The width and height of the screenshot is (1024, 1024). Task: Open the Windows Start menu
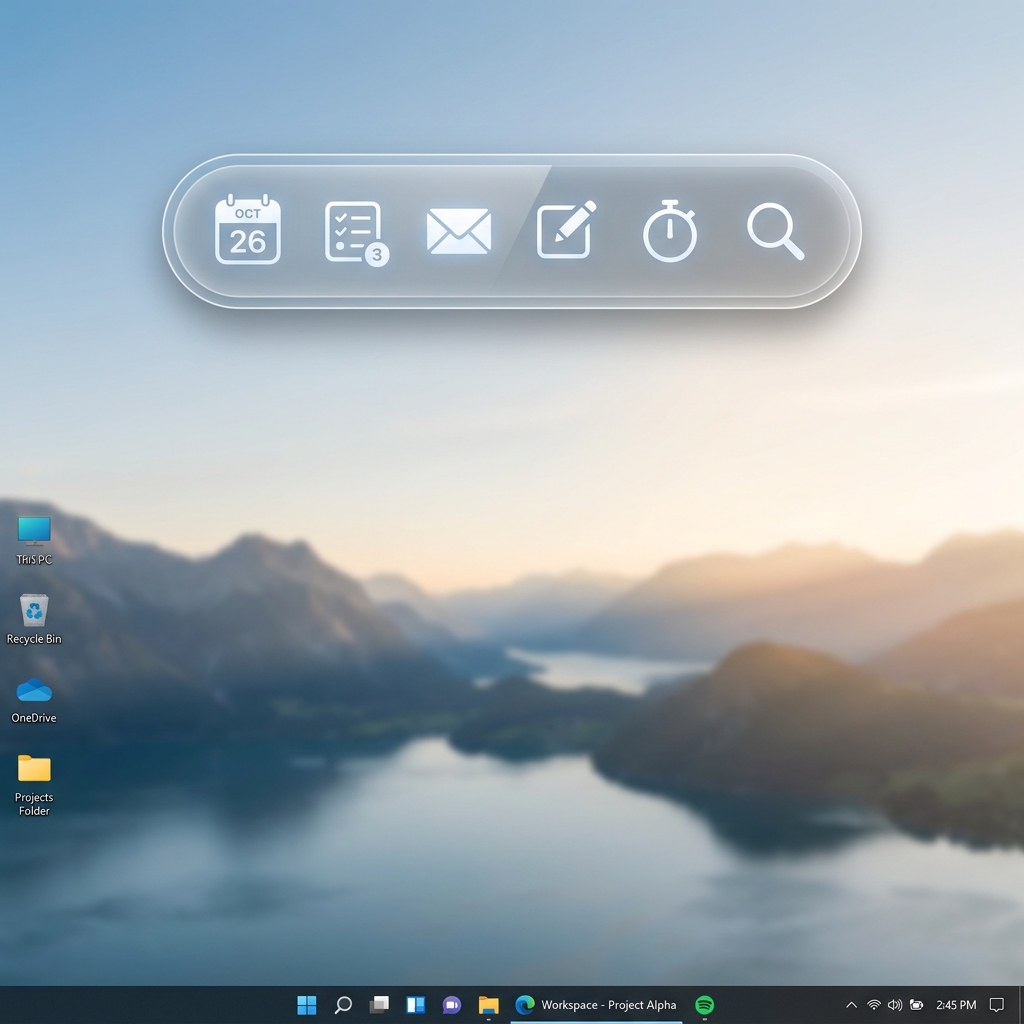(307, 1005)
